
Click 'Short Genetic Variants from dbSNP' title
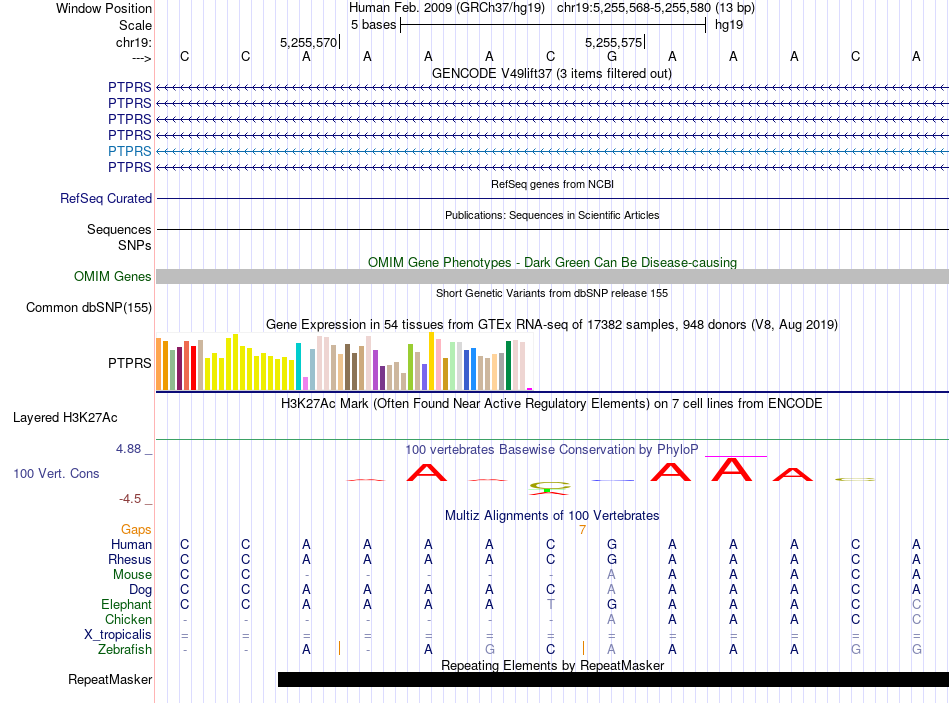click(x=552, y=293)
